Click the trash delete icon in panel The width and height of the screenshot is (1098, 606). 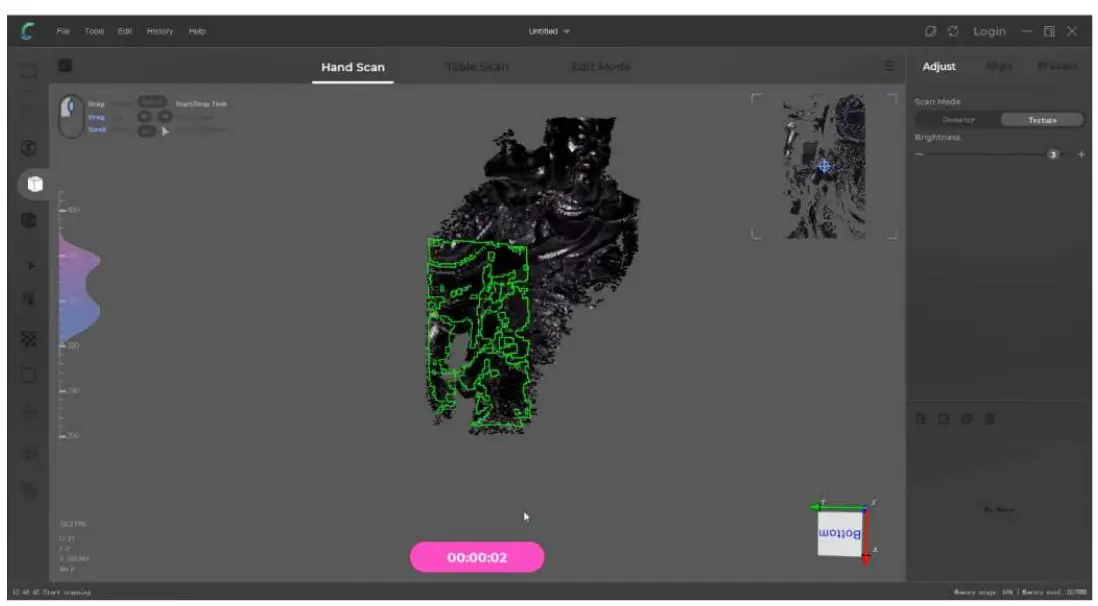click(989, 419)
